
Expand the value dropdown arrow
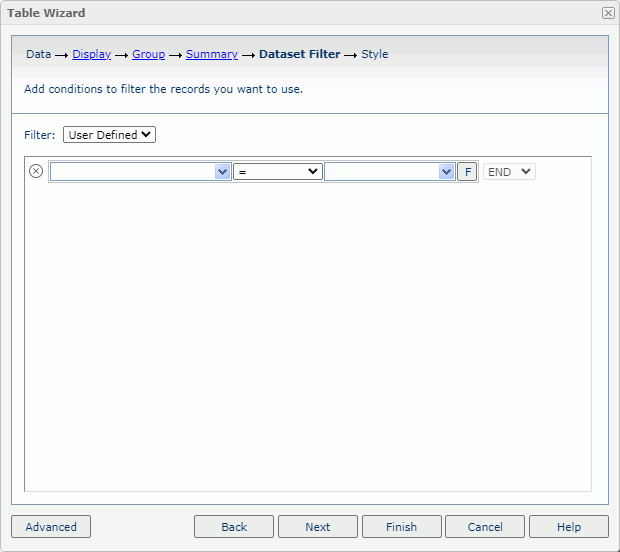(x=446, y=172)
